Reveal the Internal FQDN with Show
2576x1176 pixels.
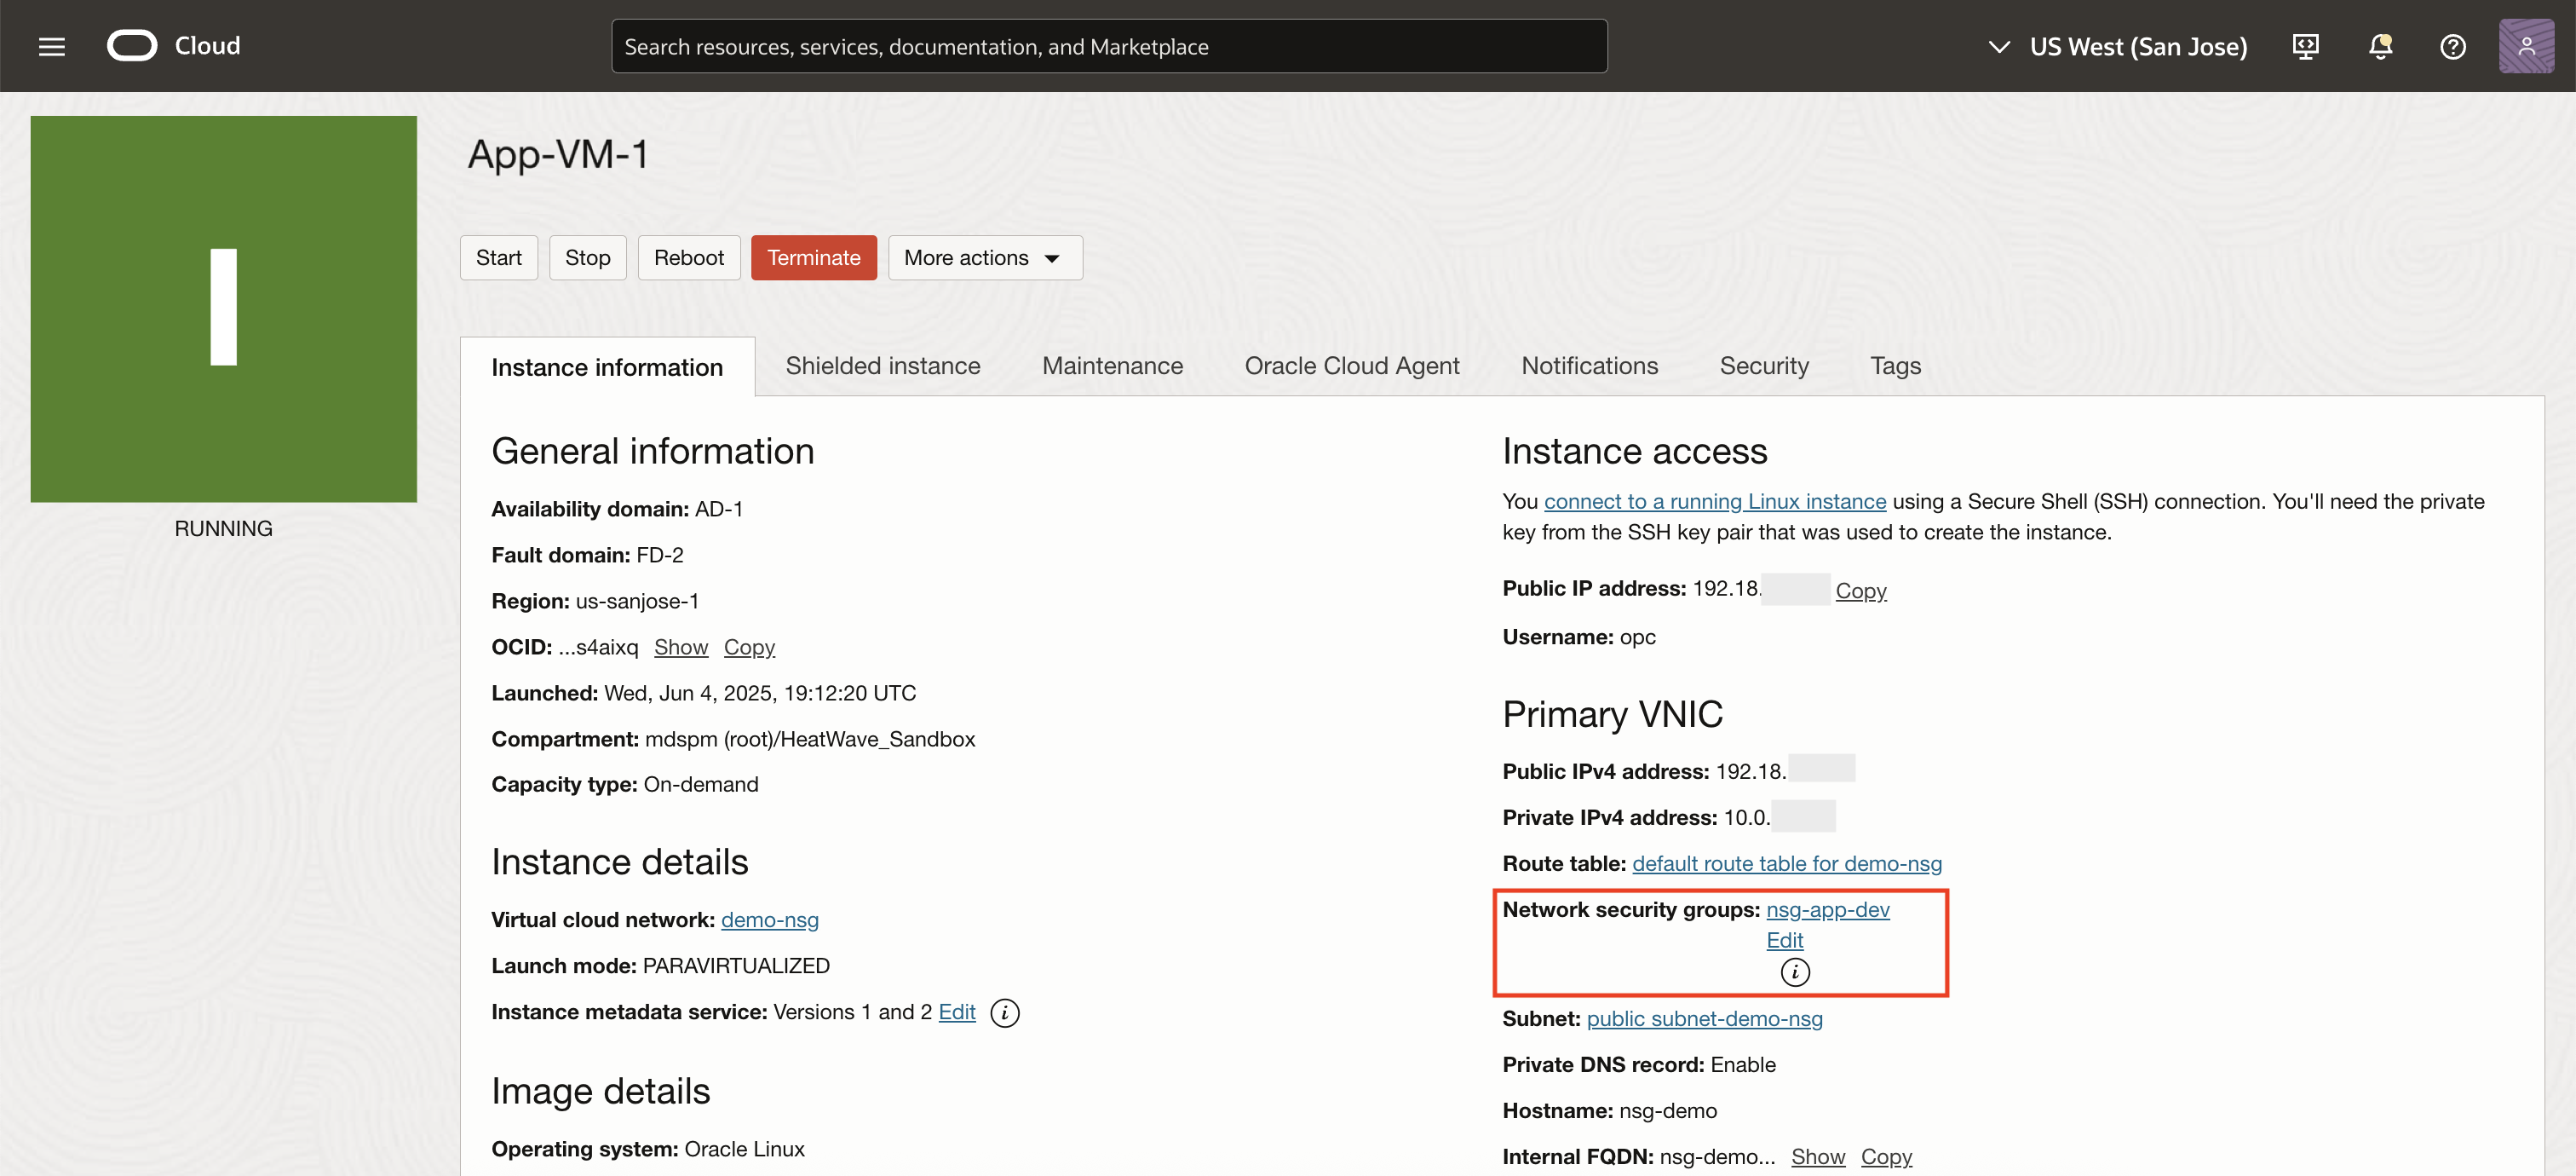coord(1818,1156)
